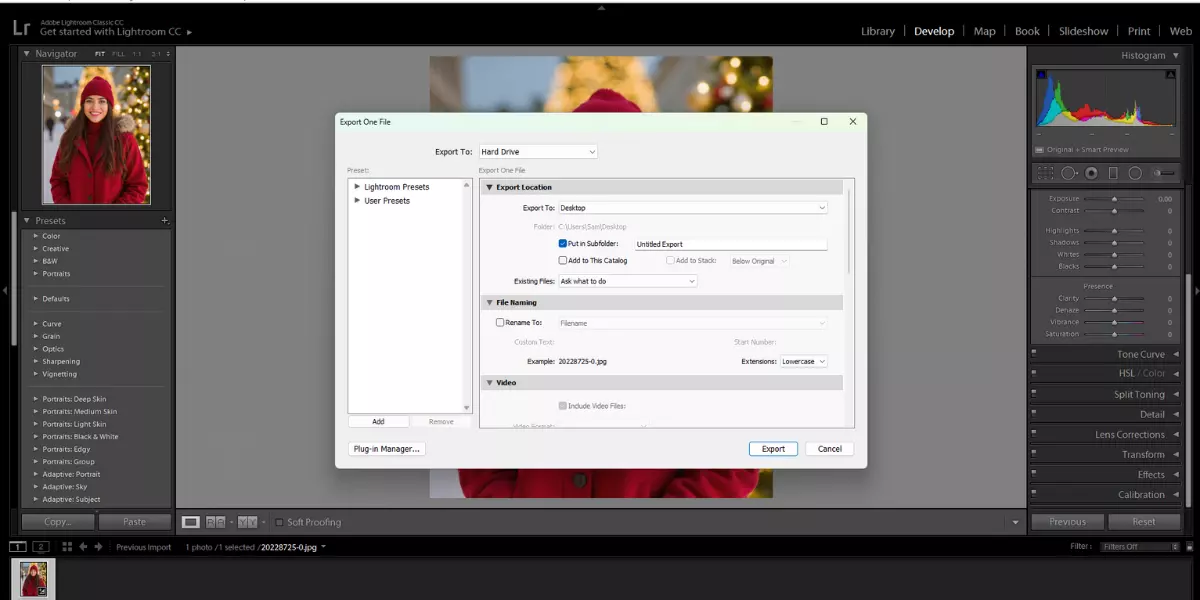Click the R|A reference view icon
1200x600 pixels.
tap(215, 522)
